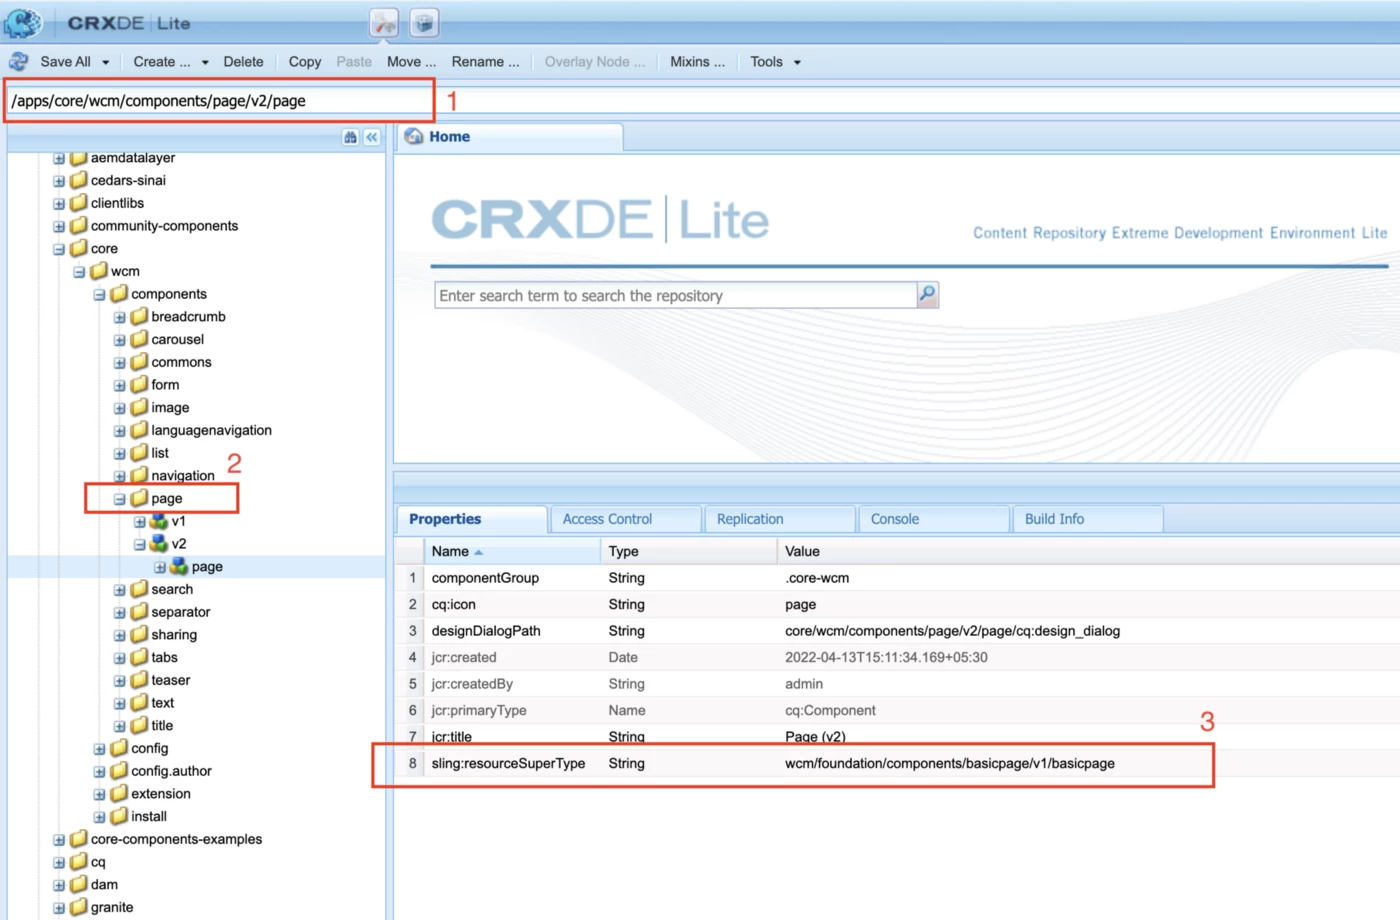Image resolution: width=1400 pixels, height=920 pixels.
Task: Click the magnifier search button
Action: coord(927,294)
